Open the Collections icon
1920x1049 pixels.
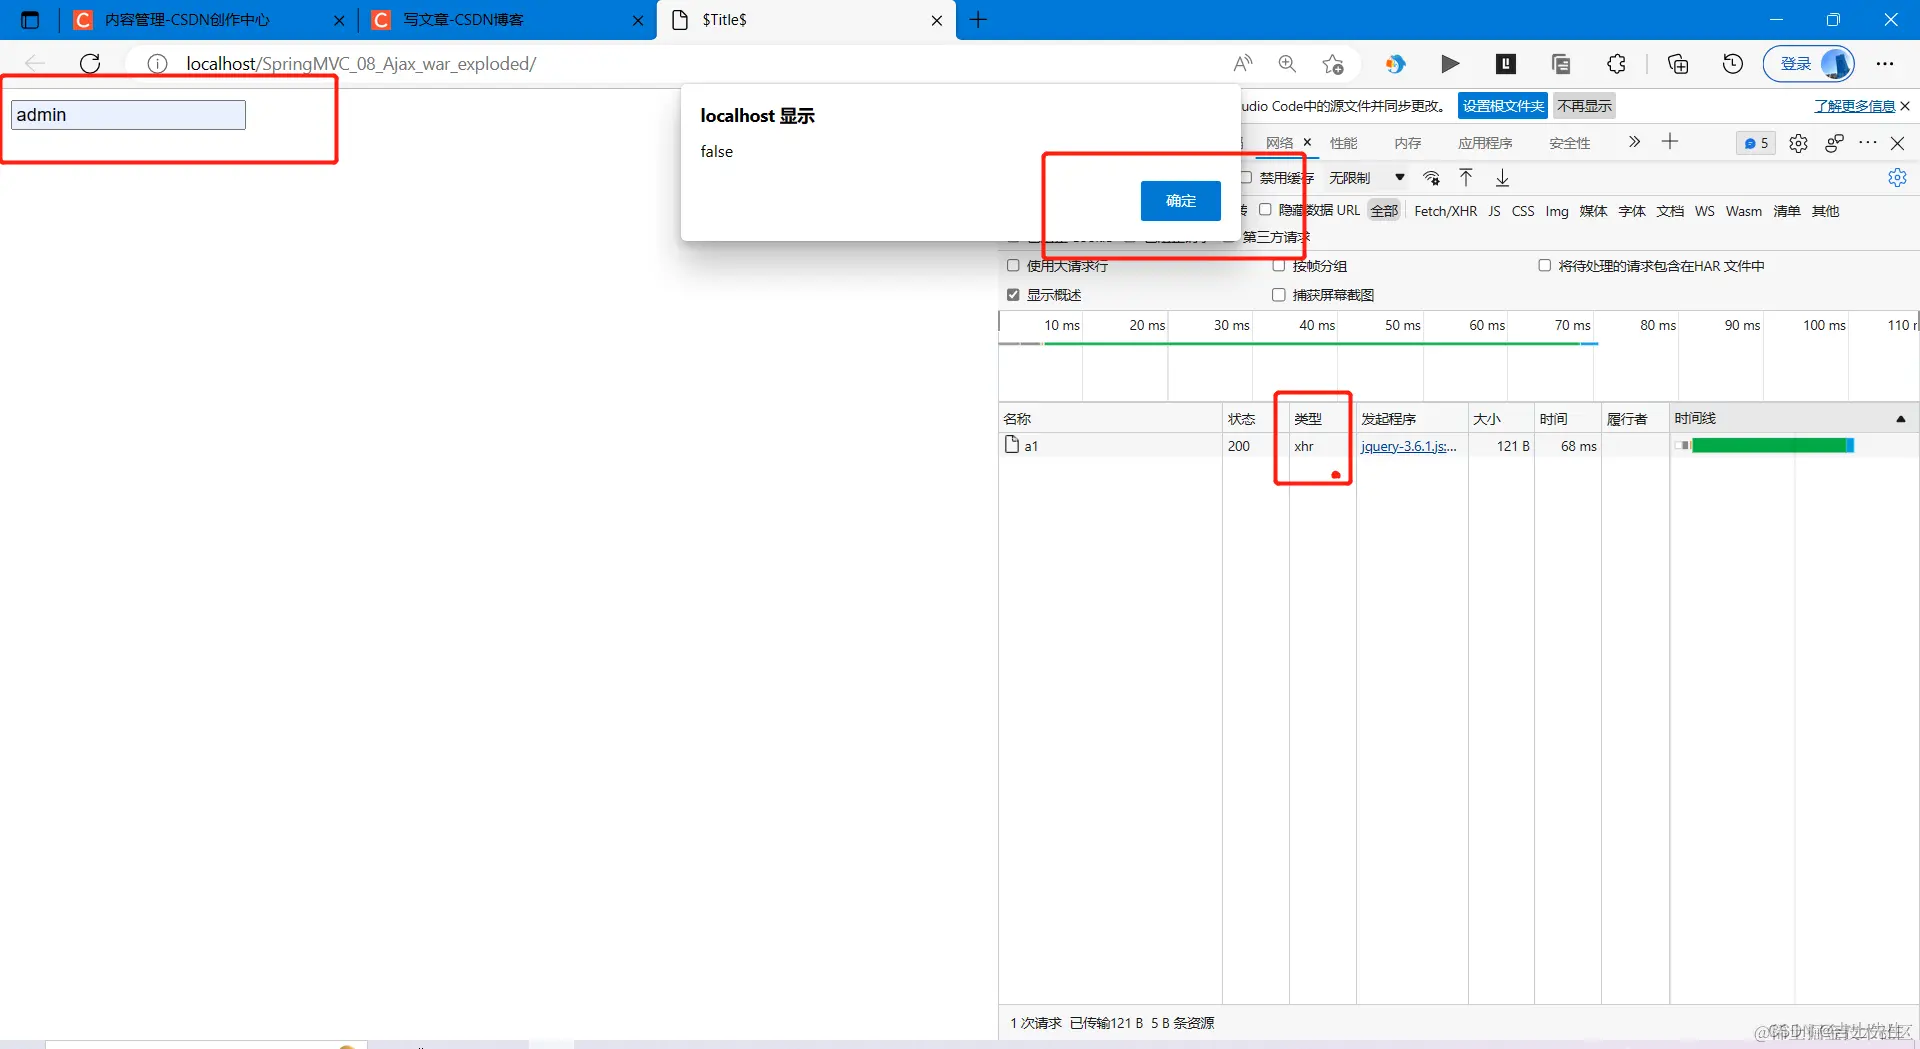1678,64
